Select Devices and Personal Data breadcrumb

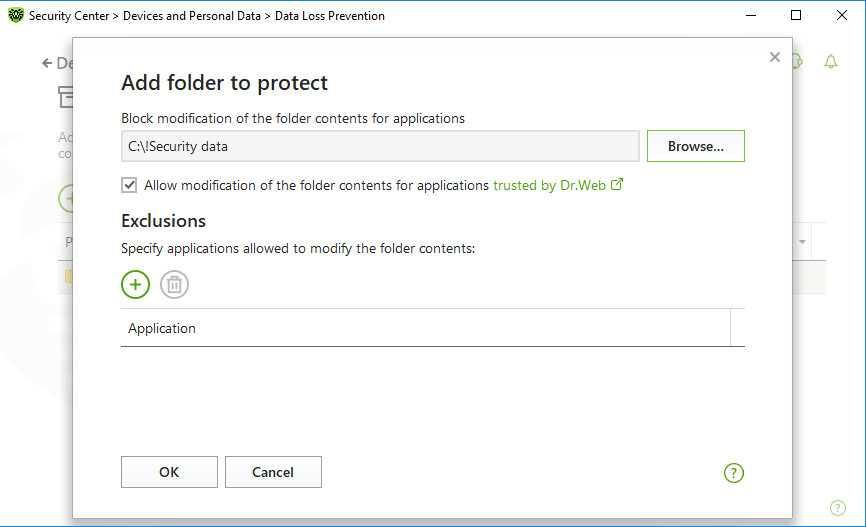[x=192, y=16]
